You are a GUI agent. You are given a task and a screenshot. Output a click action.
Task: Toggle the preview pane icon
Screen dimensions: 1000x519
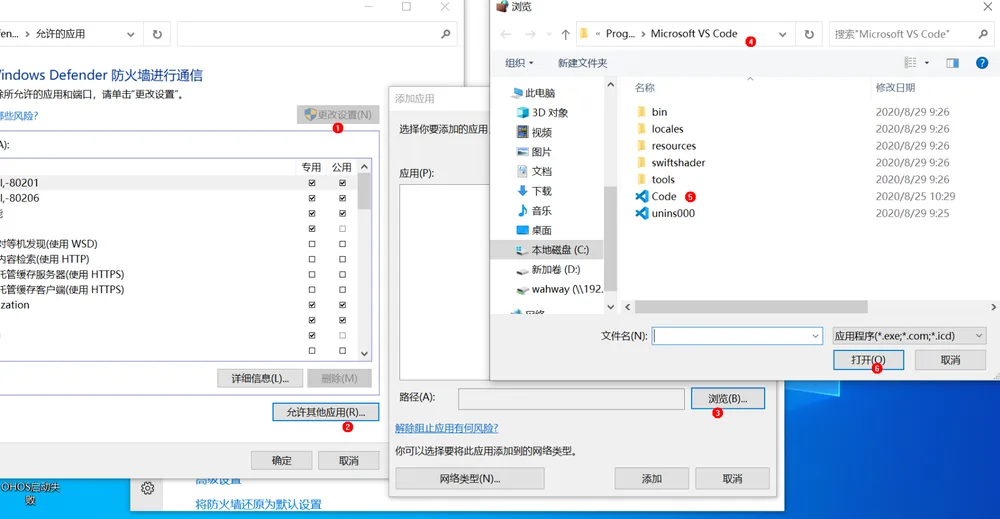(952, 62)
